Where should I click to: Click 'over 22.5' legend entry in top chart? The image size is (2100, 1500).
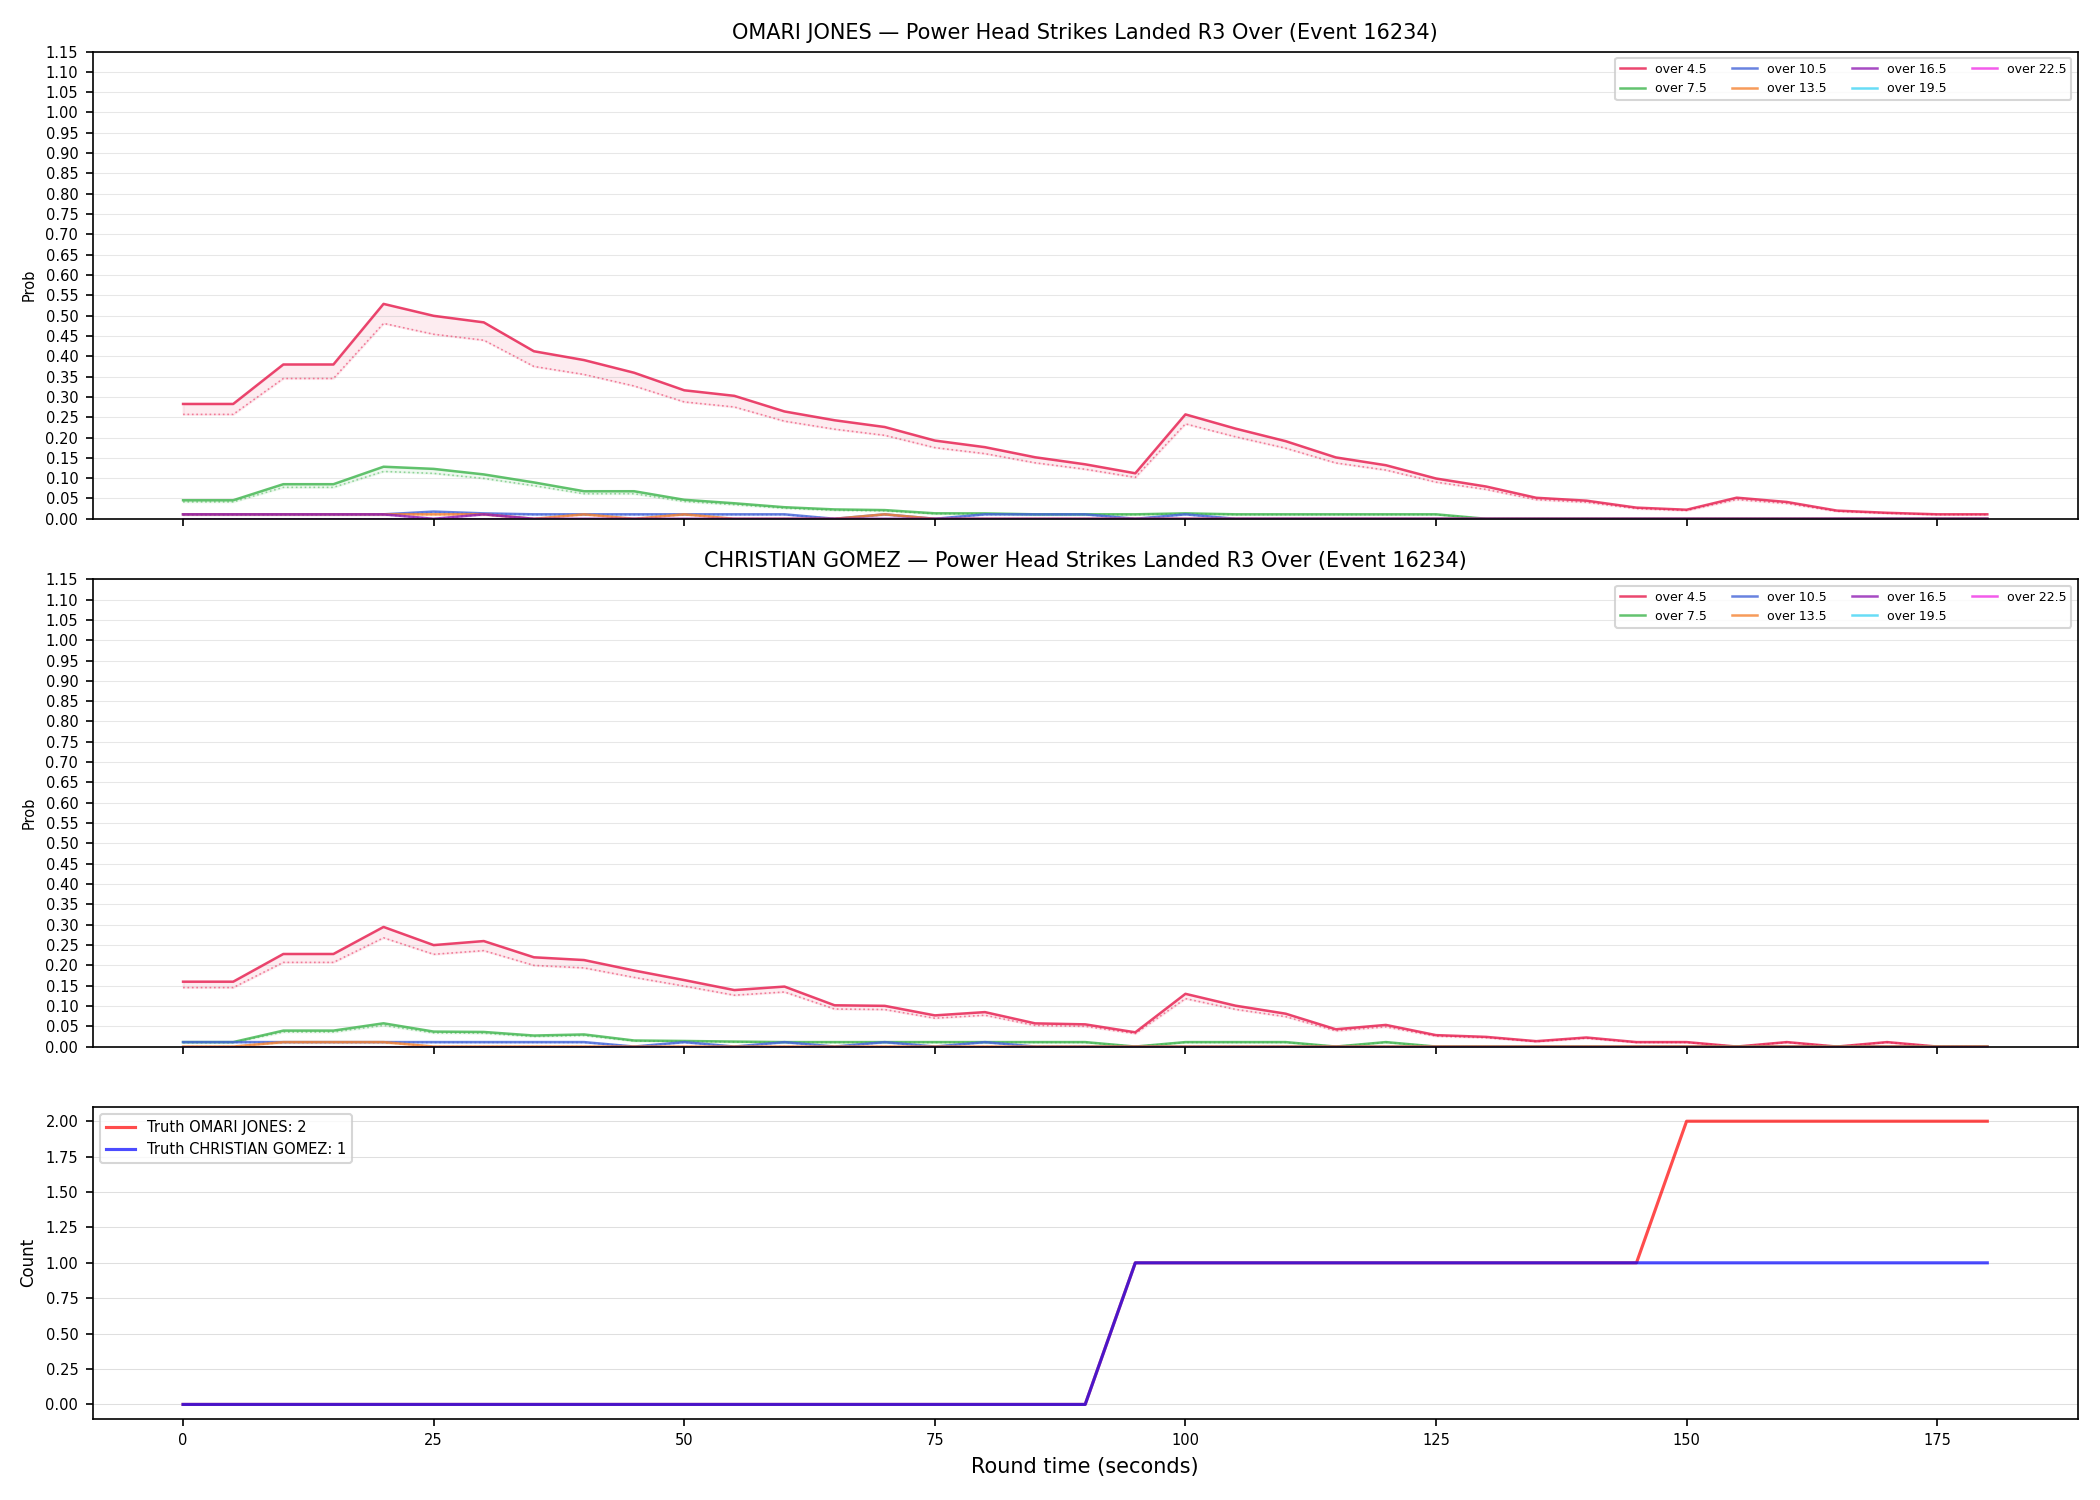click(2018, 69)
